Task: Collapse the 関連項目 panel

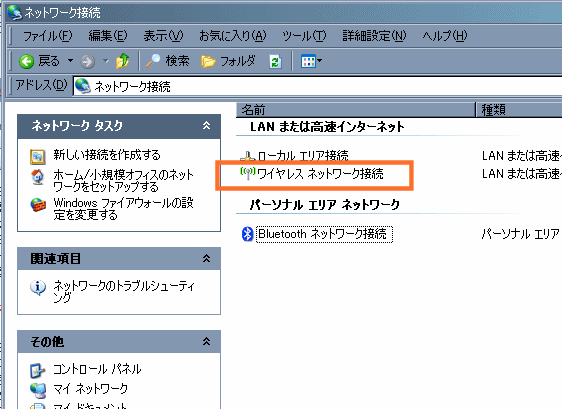Action: pyautogui.click(x=206, y=258)
